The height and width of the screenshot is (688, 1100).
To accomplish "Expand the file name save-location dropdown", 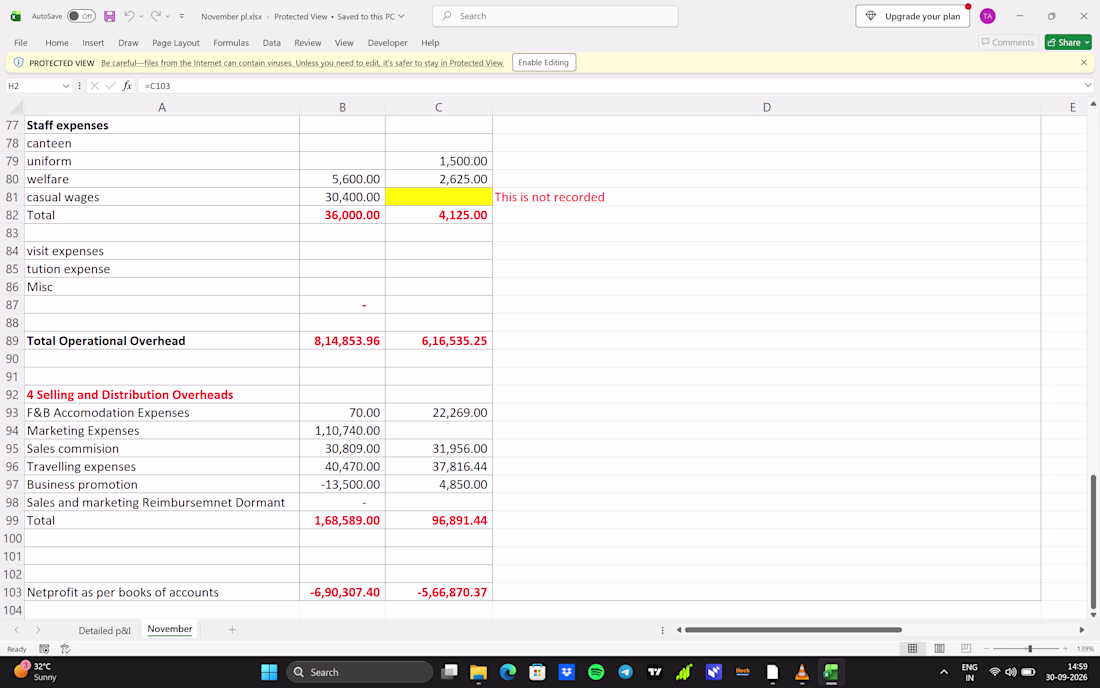I will click(401, 16).
